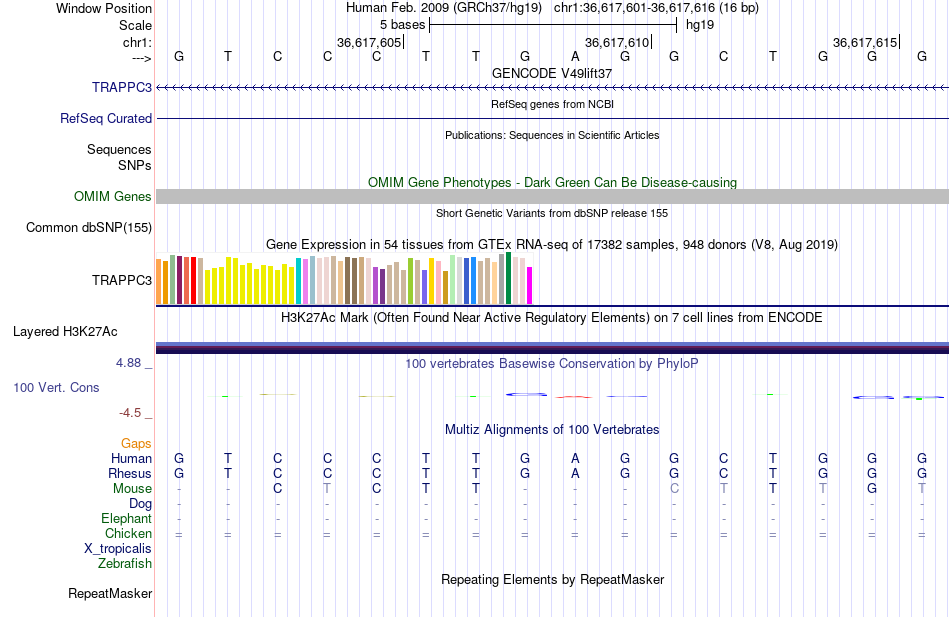950x617 pixels.
Task: Click the Mouse species label
Action: 132,489
